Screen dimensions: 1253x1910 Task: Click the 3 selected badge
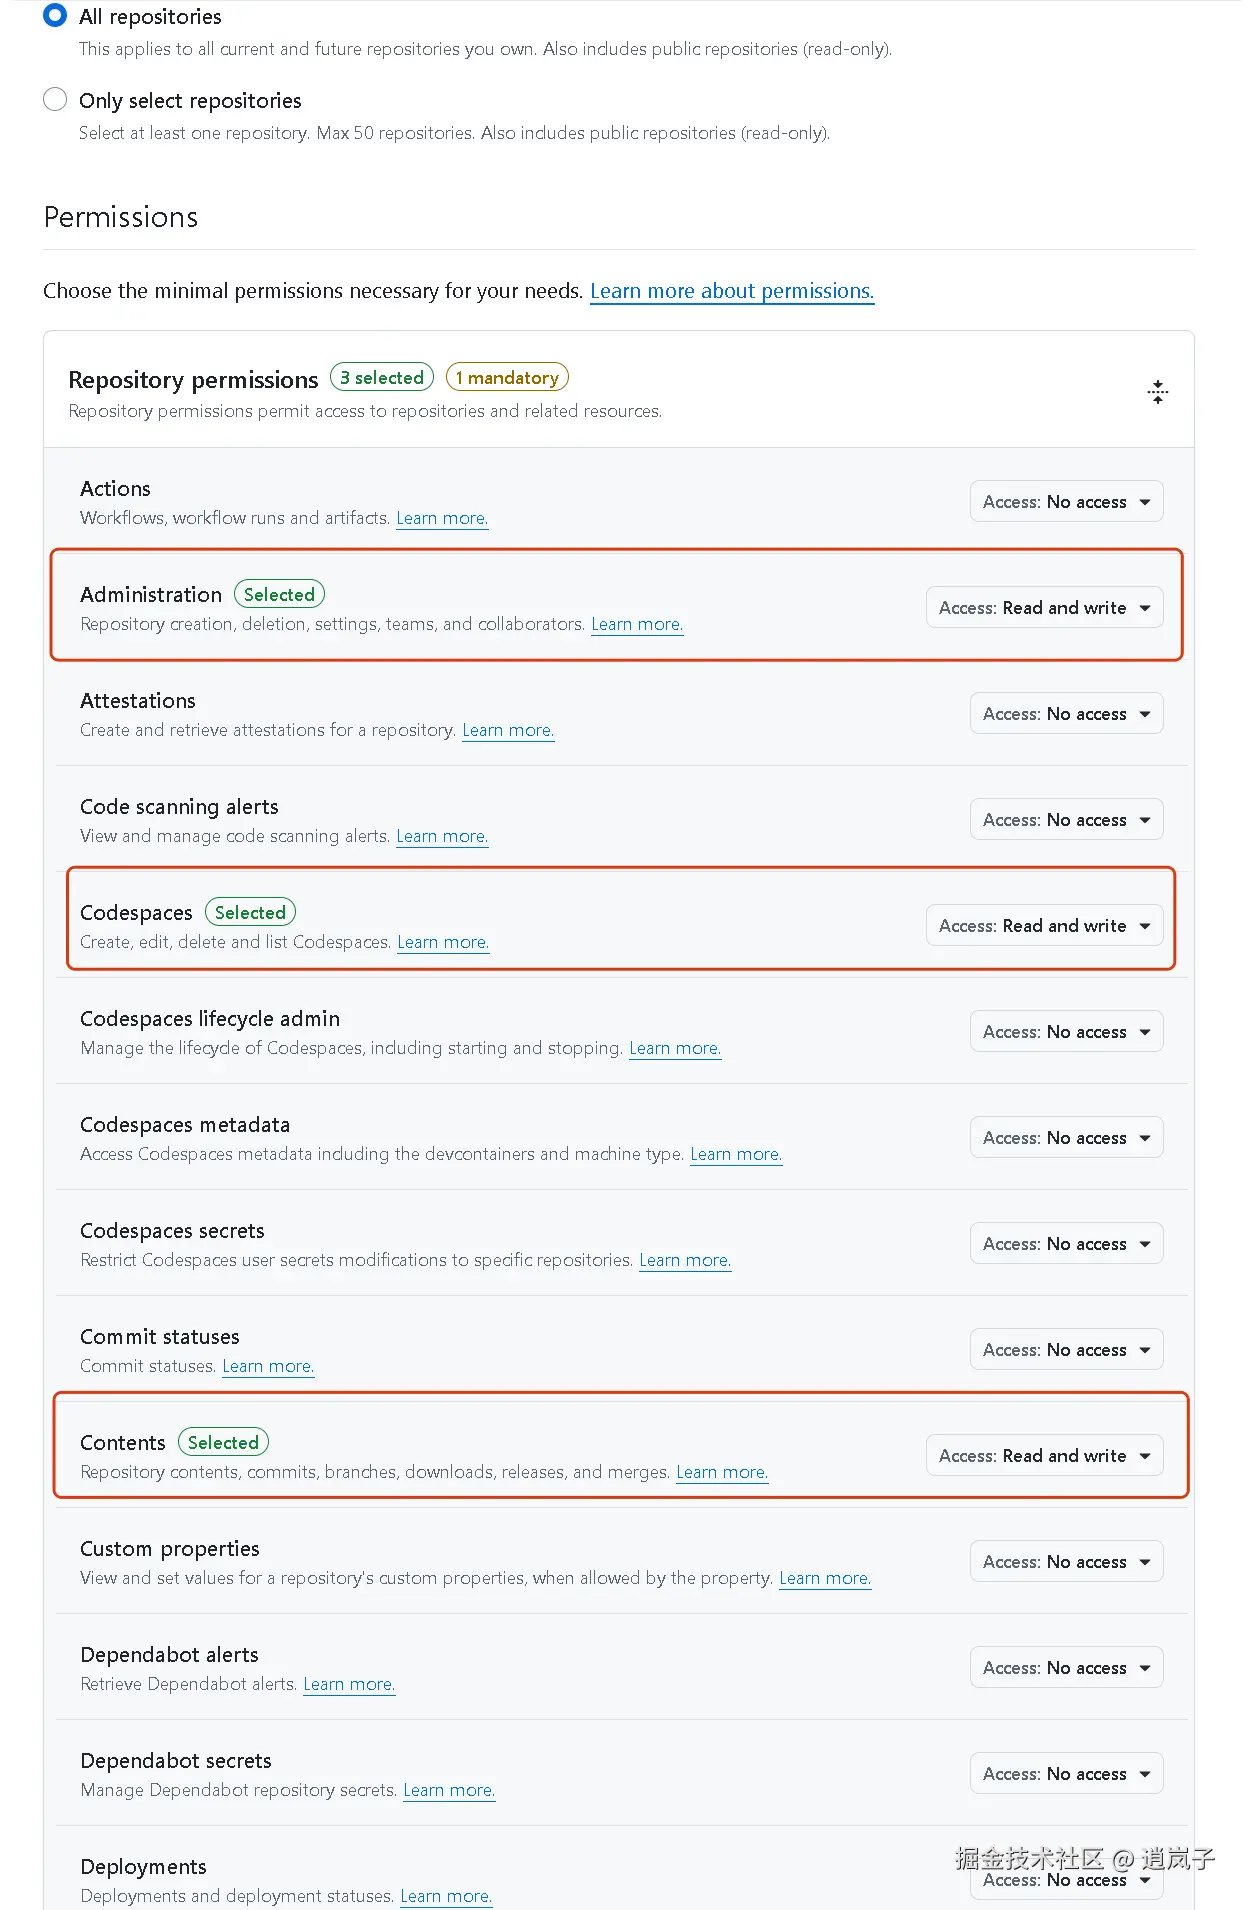[x=382, y=378]
